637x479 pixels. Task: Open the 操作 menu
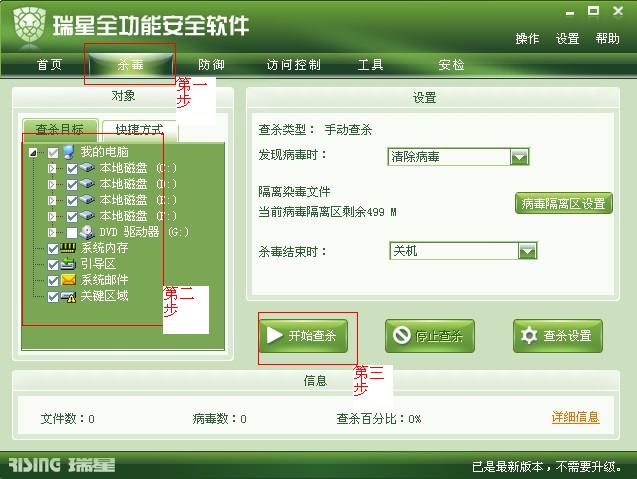click(x=527, y=39)
